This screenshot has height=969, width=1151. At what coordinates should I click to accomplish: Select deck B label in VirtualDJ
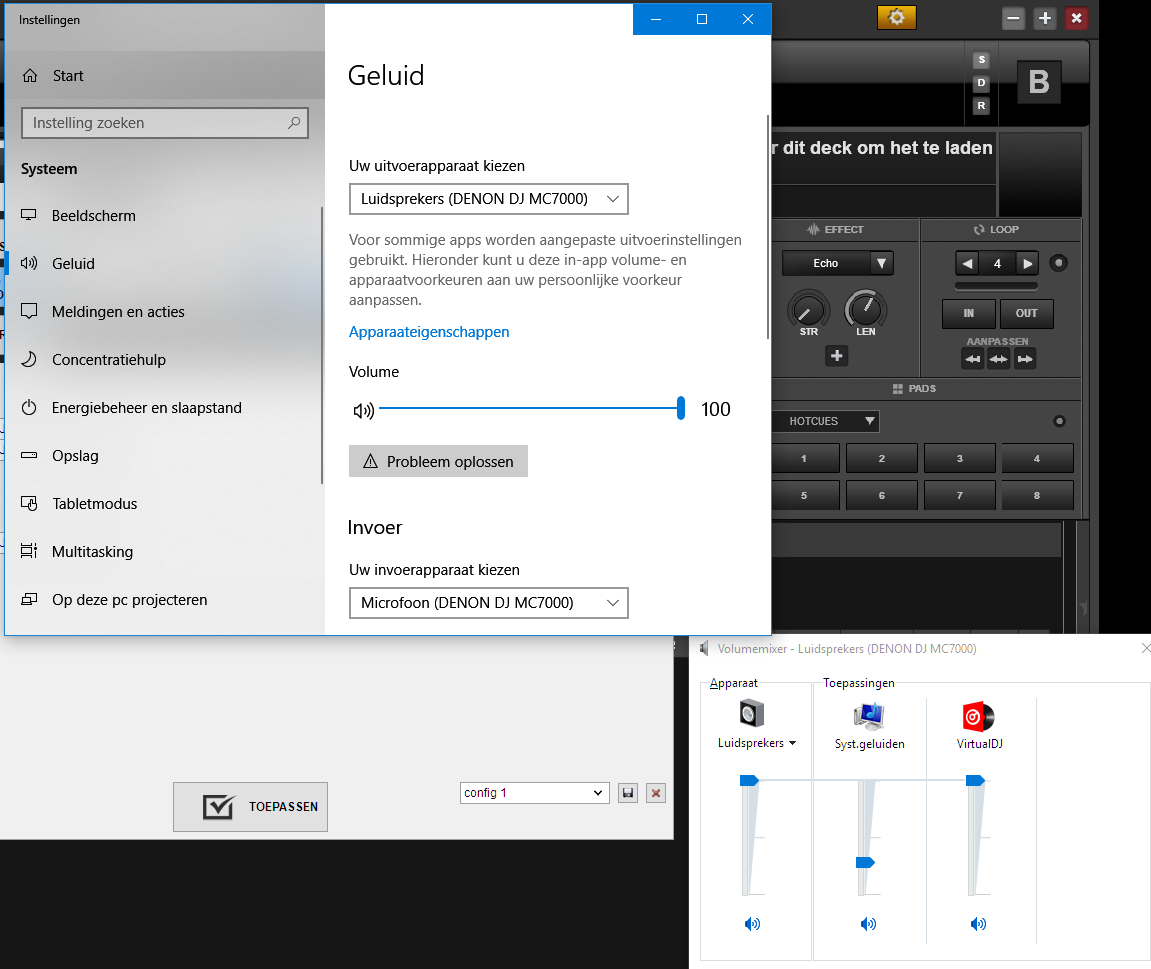coord(1039,82)
